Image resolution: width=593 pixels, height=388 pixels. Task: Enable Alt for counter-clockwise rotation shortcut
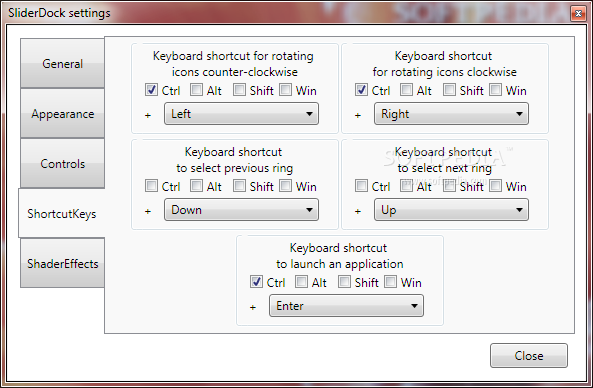[196, 90]
